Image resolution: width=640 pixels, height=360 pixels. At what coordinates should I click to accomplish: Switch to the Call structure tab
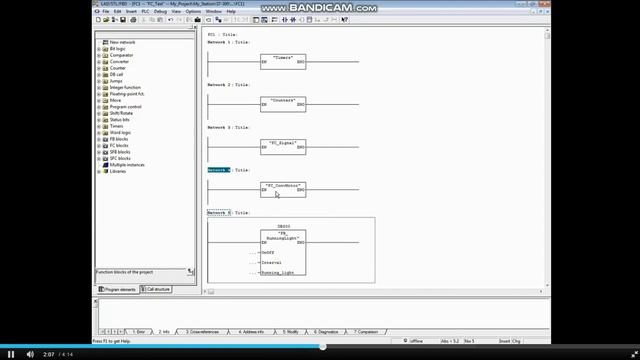(x=156, y=289)
